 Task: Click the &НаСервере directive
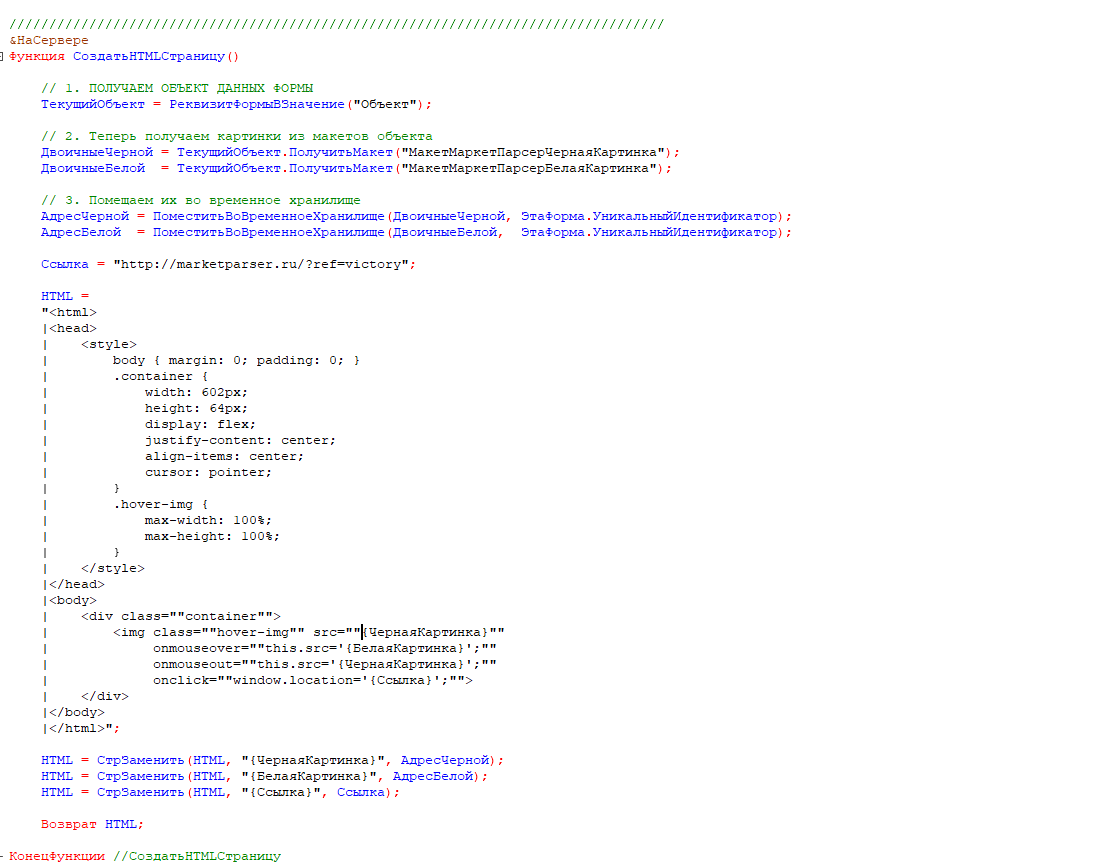point(49,40)
